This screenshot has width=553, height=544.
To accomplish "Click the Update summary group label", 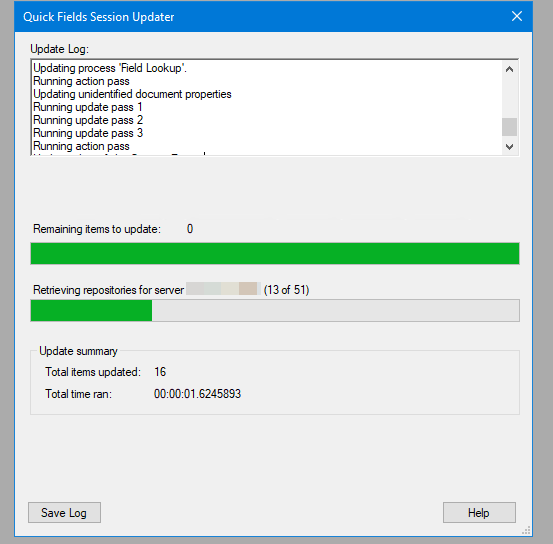I will (78, 351).
